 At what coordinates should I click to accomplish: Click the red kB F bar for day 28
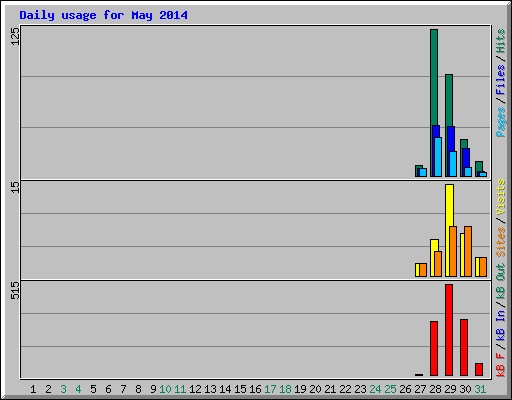434,349
